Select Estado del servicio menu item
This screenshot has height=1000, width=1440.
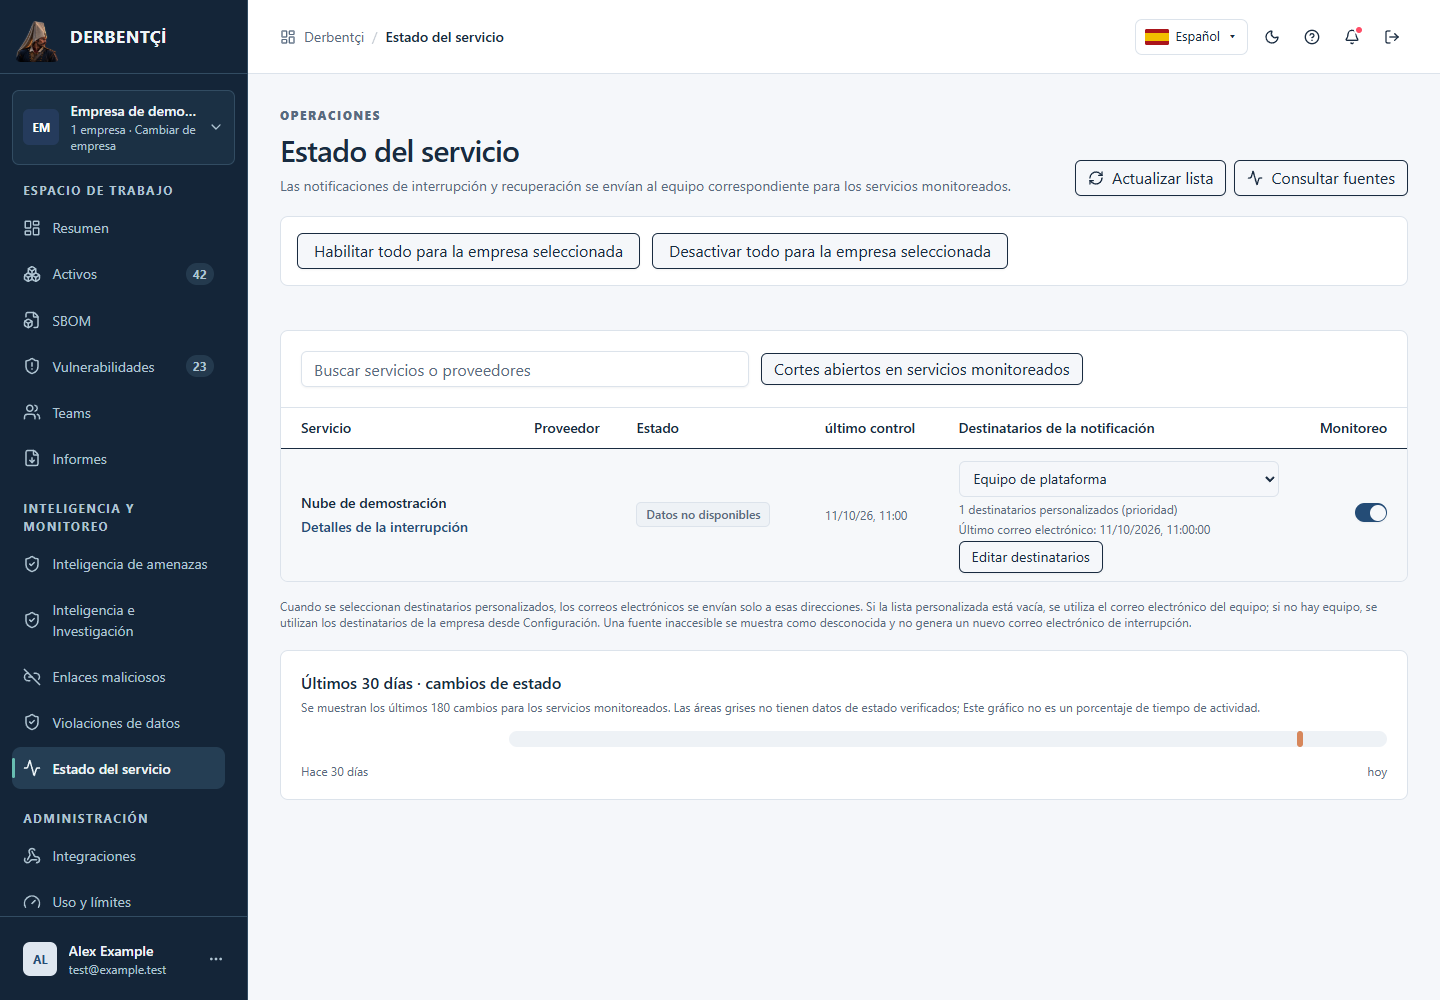(x=118, y=769)
